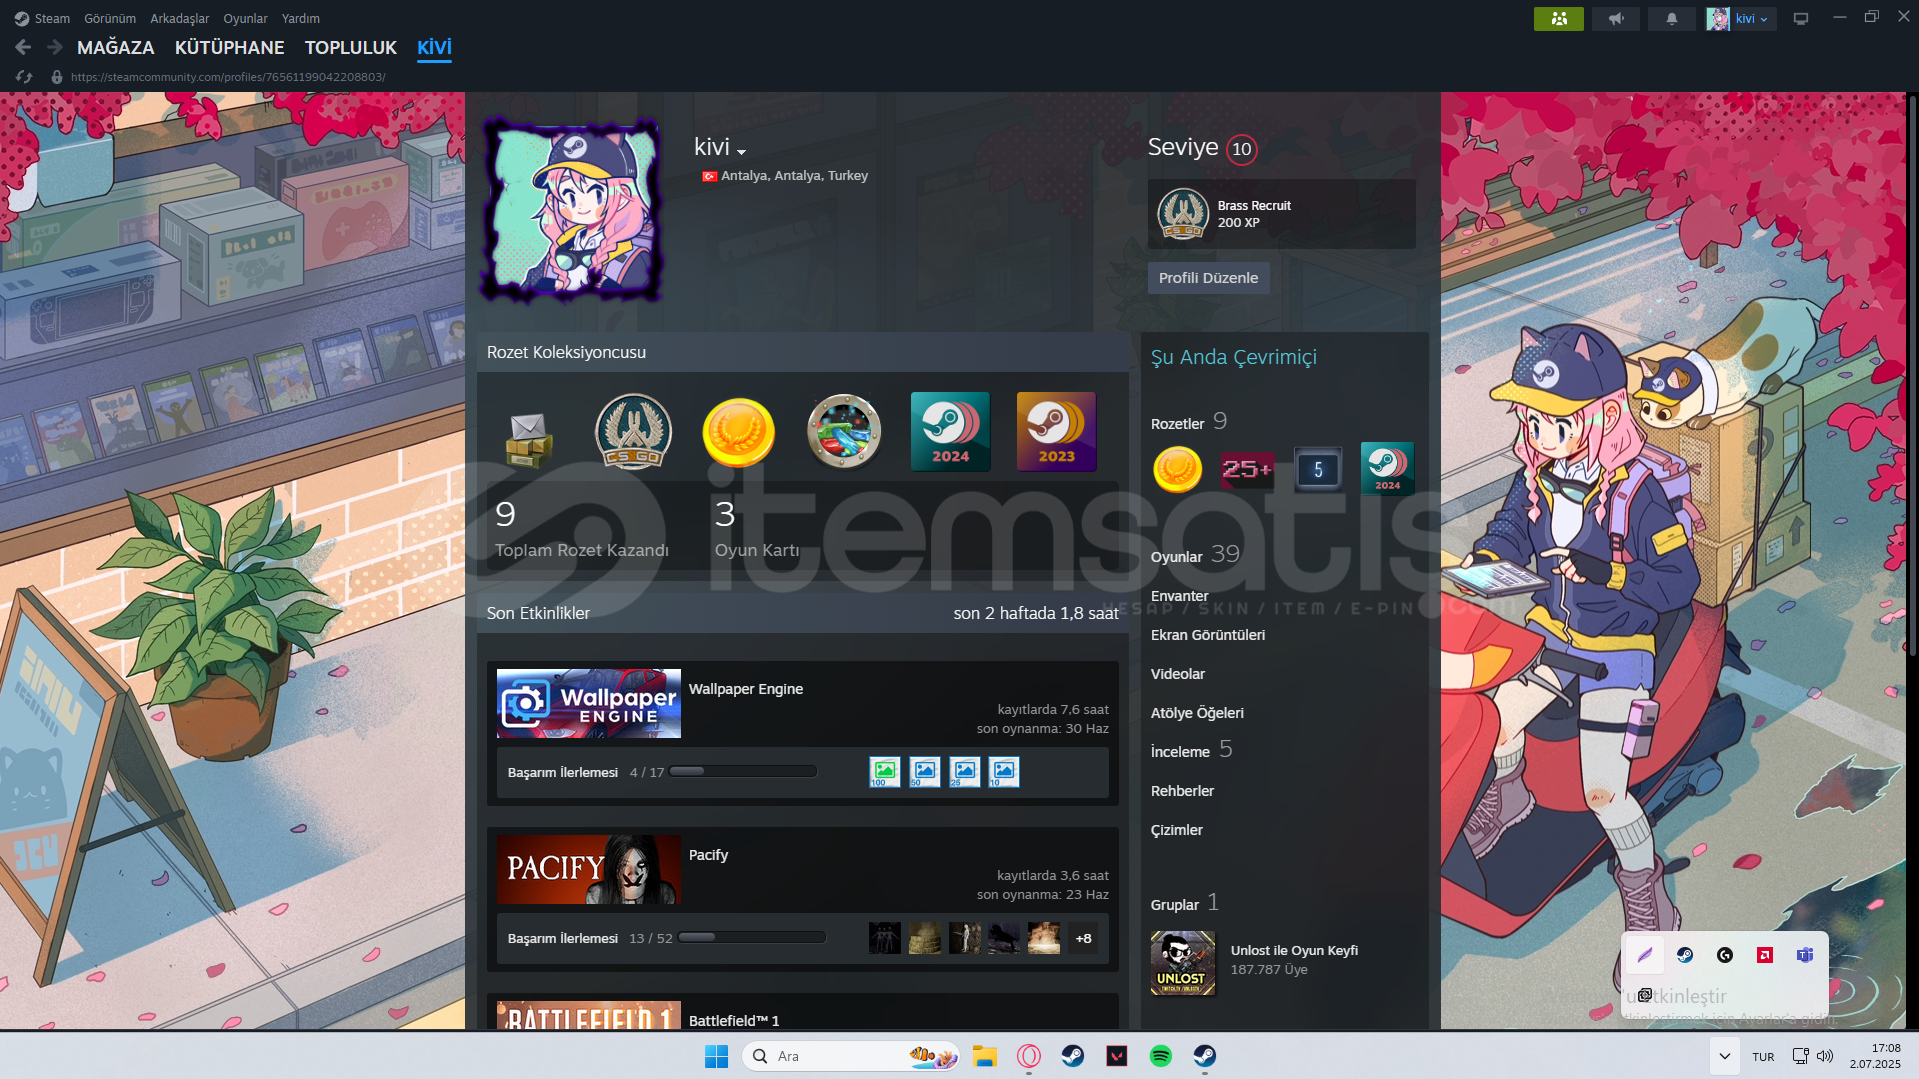This screenshot has height=1079, width=1919.
Task: Open the Unlost group avatar
Action: pos(1183,963)
